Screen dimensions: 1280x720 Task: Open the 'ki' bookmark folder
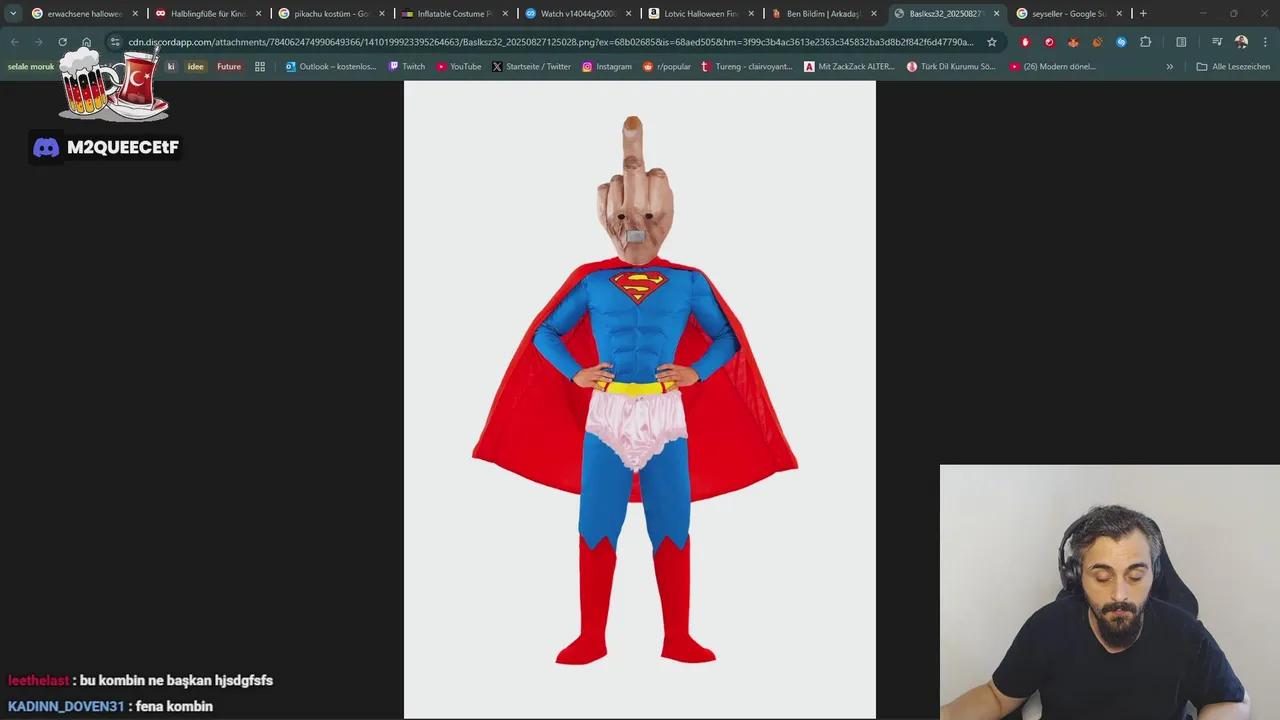point(171,67)
